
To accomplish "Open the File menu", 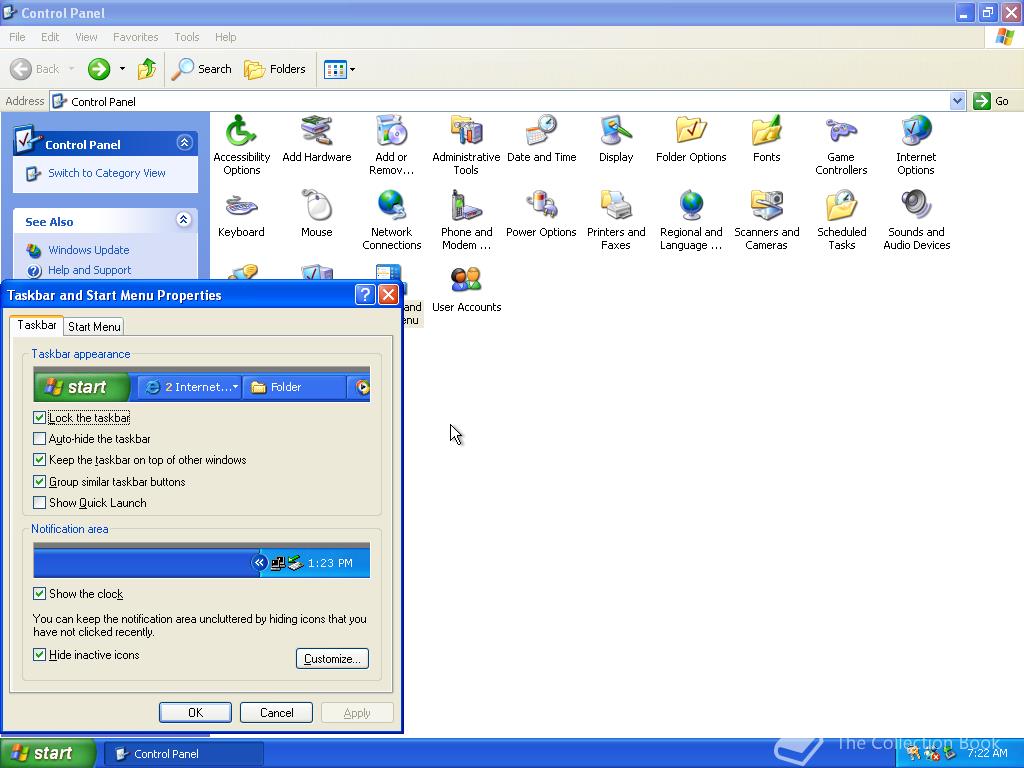I will coord(17,37).
